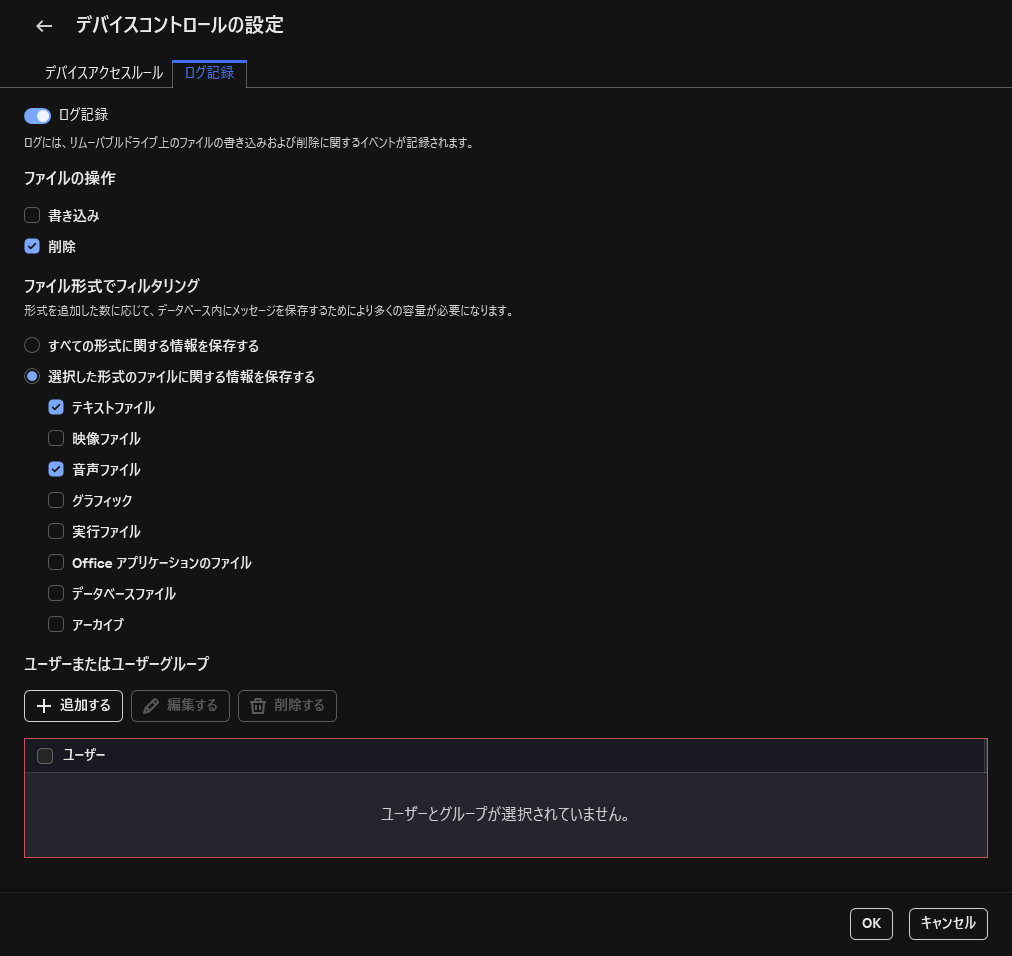Click the OK button
Screen dimensions: 1012x956
[870, 923]
